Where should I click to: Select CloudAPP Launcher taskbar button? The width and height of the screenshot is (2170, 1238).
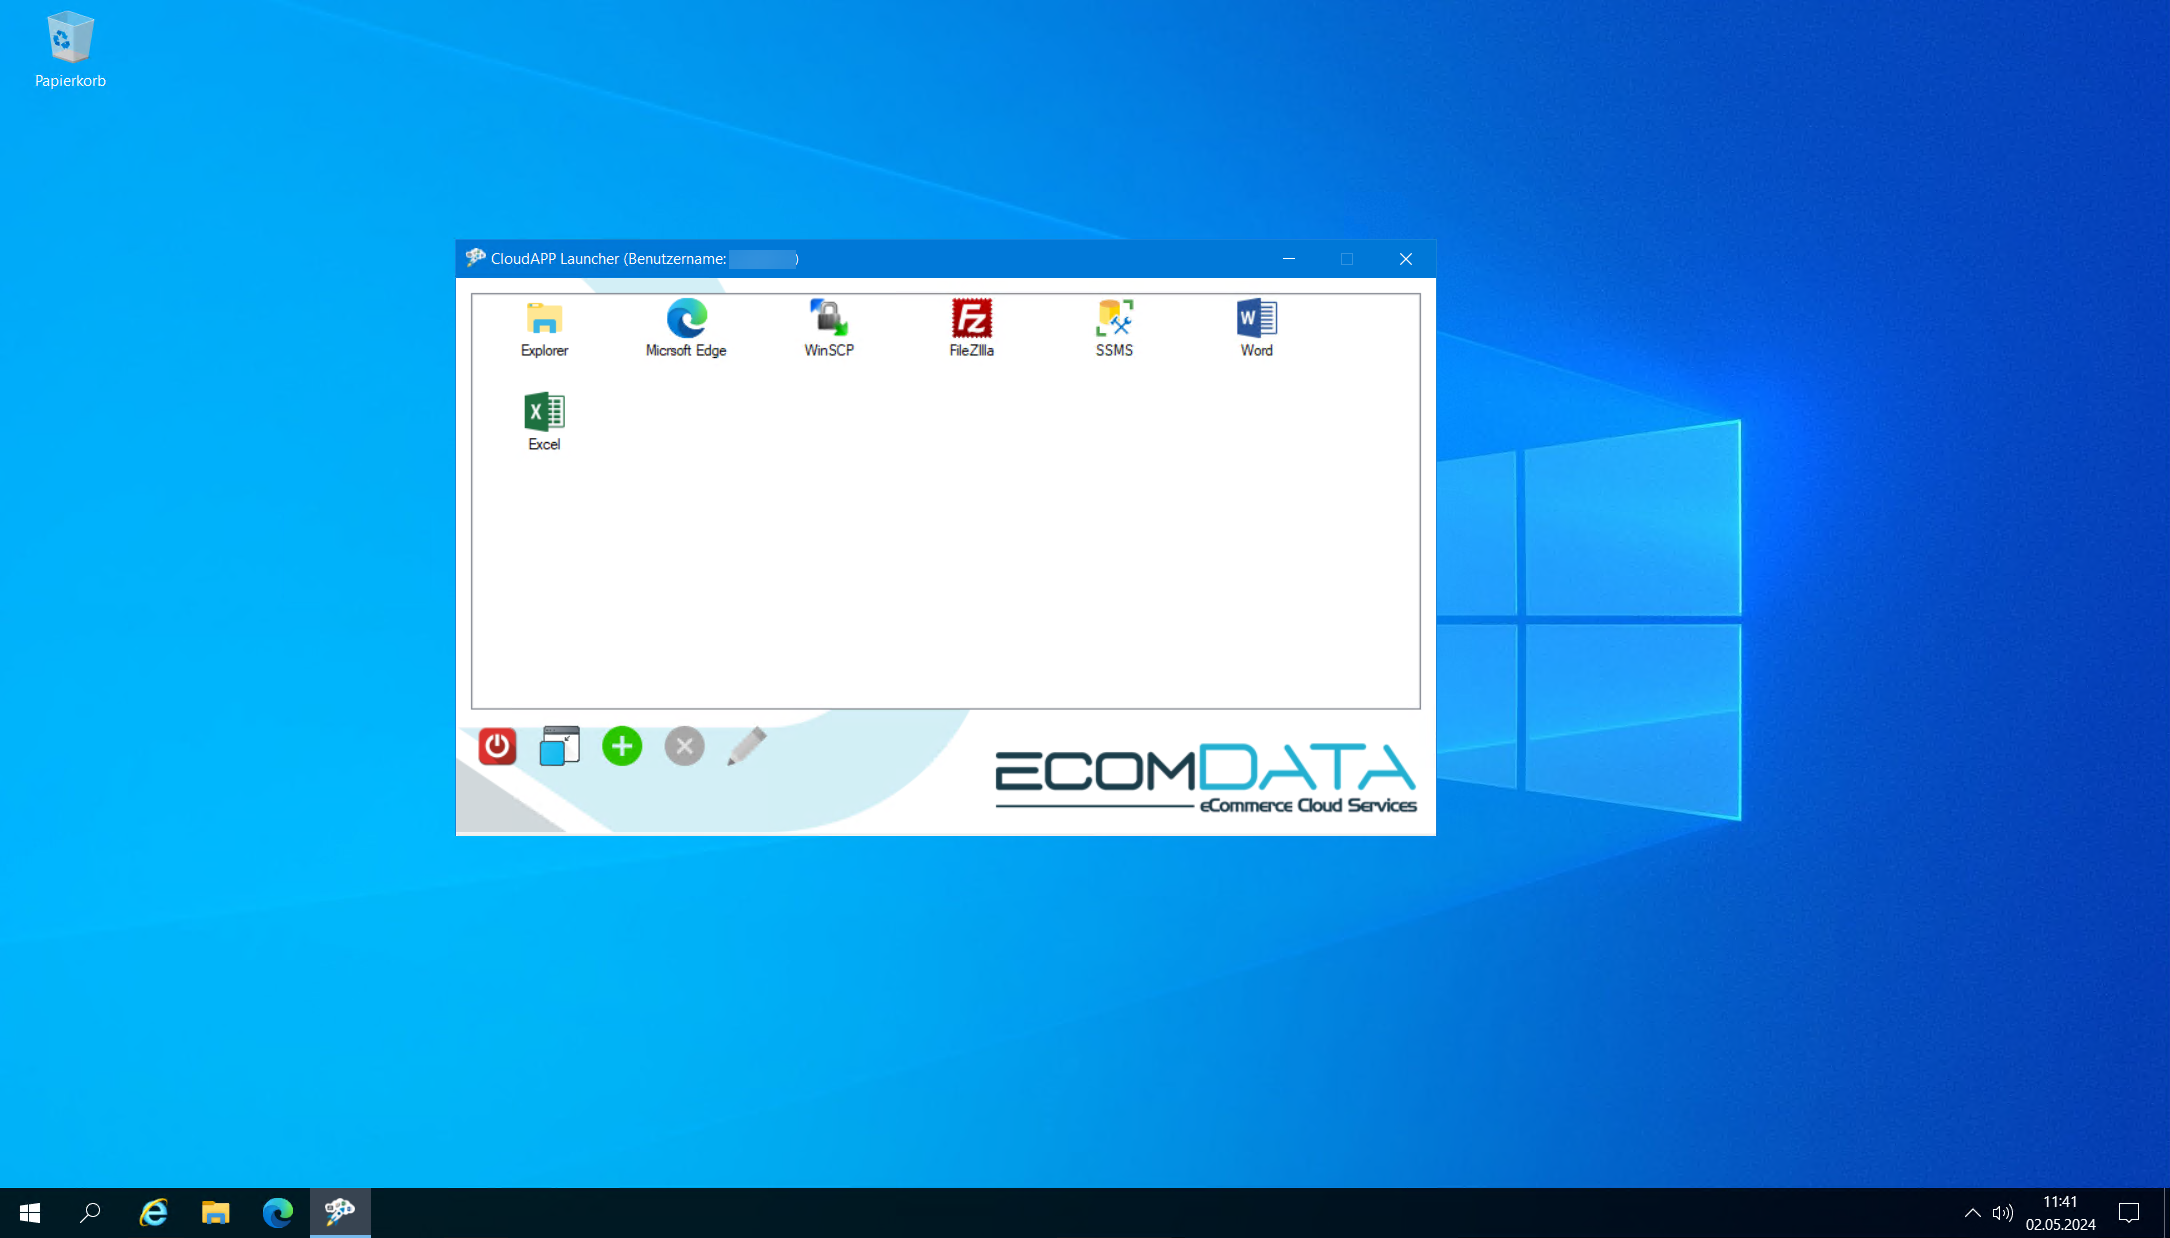(x=340, y=1213)
